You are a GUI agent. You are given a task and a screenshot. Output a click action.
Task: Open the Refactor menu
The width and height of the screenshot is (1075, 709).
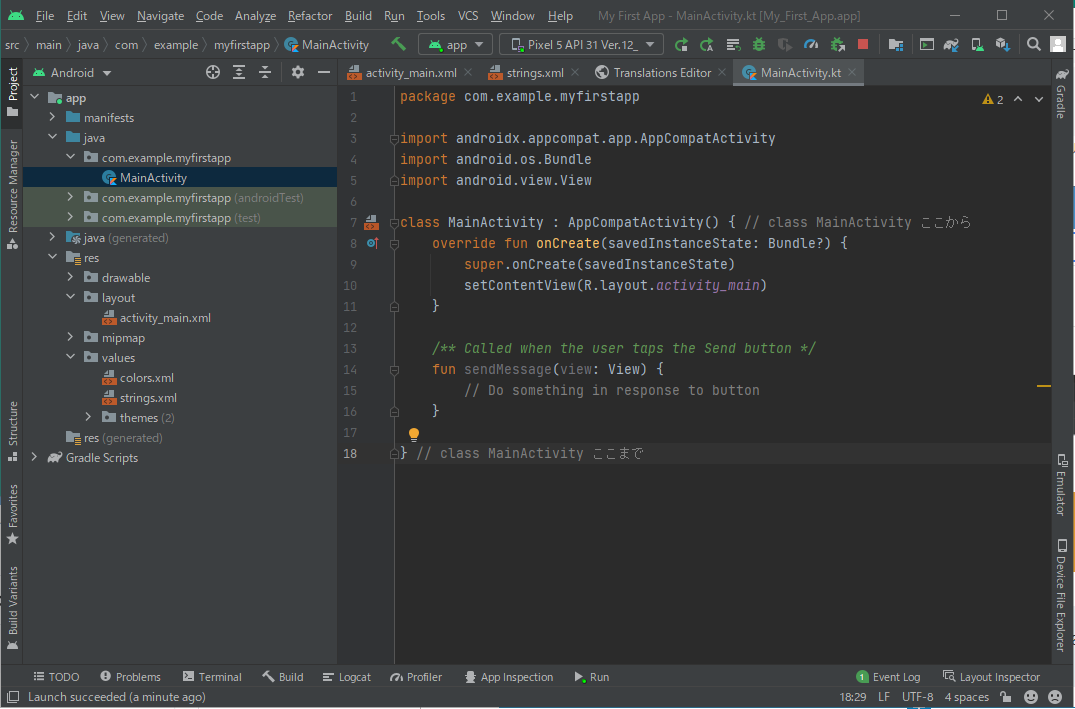310,16
